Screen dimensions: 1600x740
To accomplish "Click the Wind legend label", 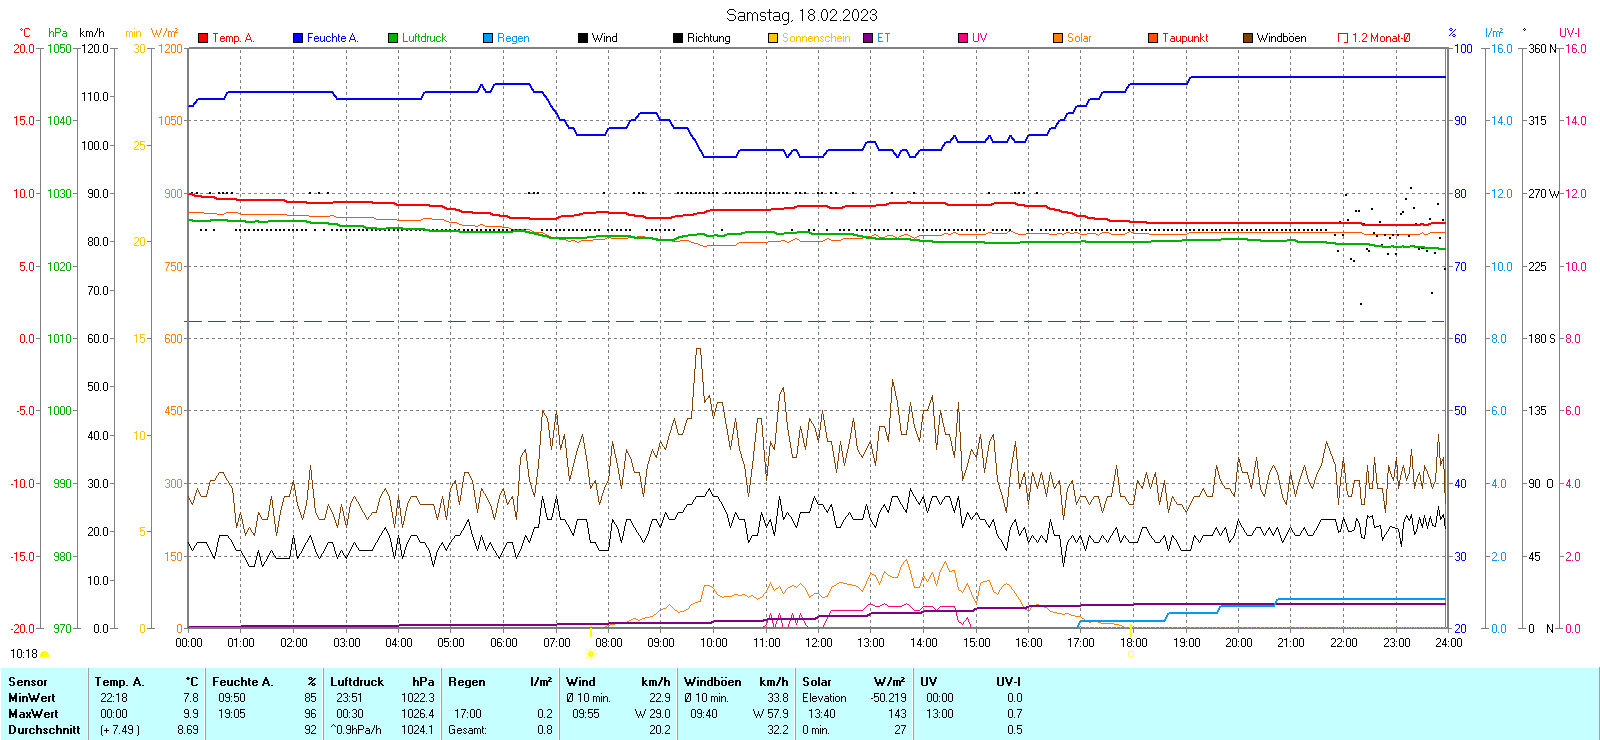I will pos(604,38).
